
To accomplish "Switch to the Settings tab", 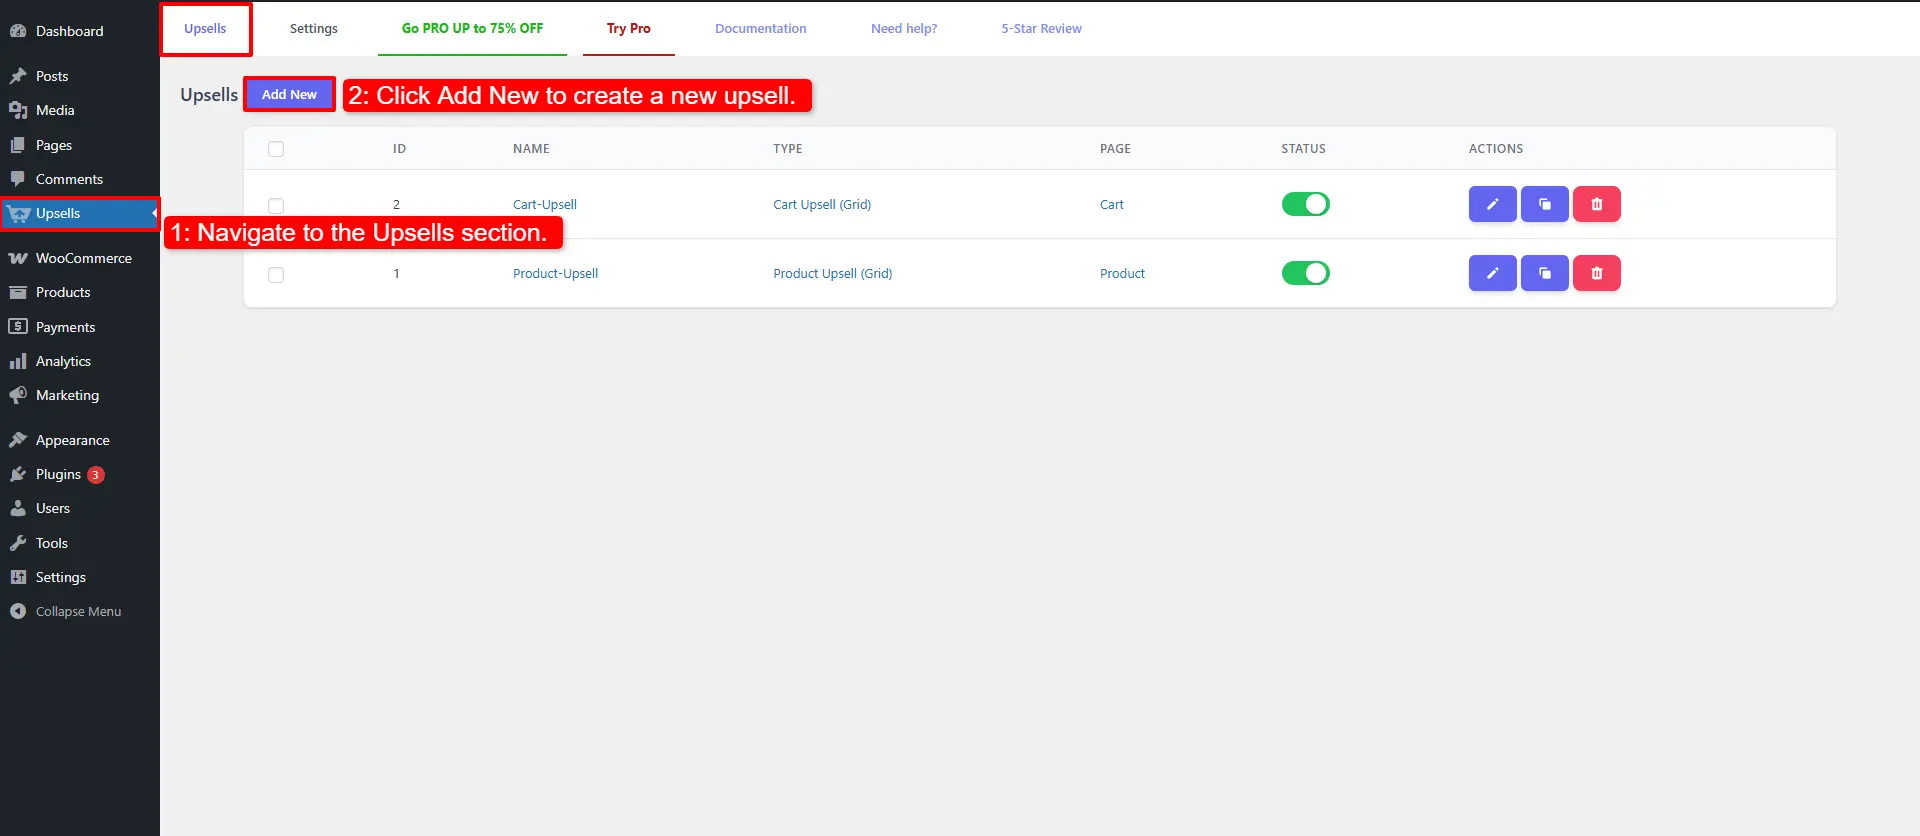I will 313,28.
